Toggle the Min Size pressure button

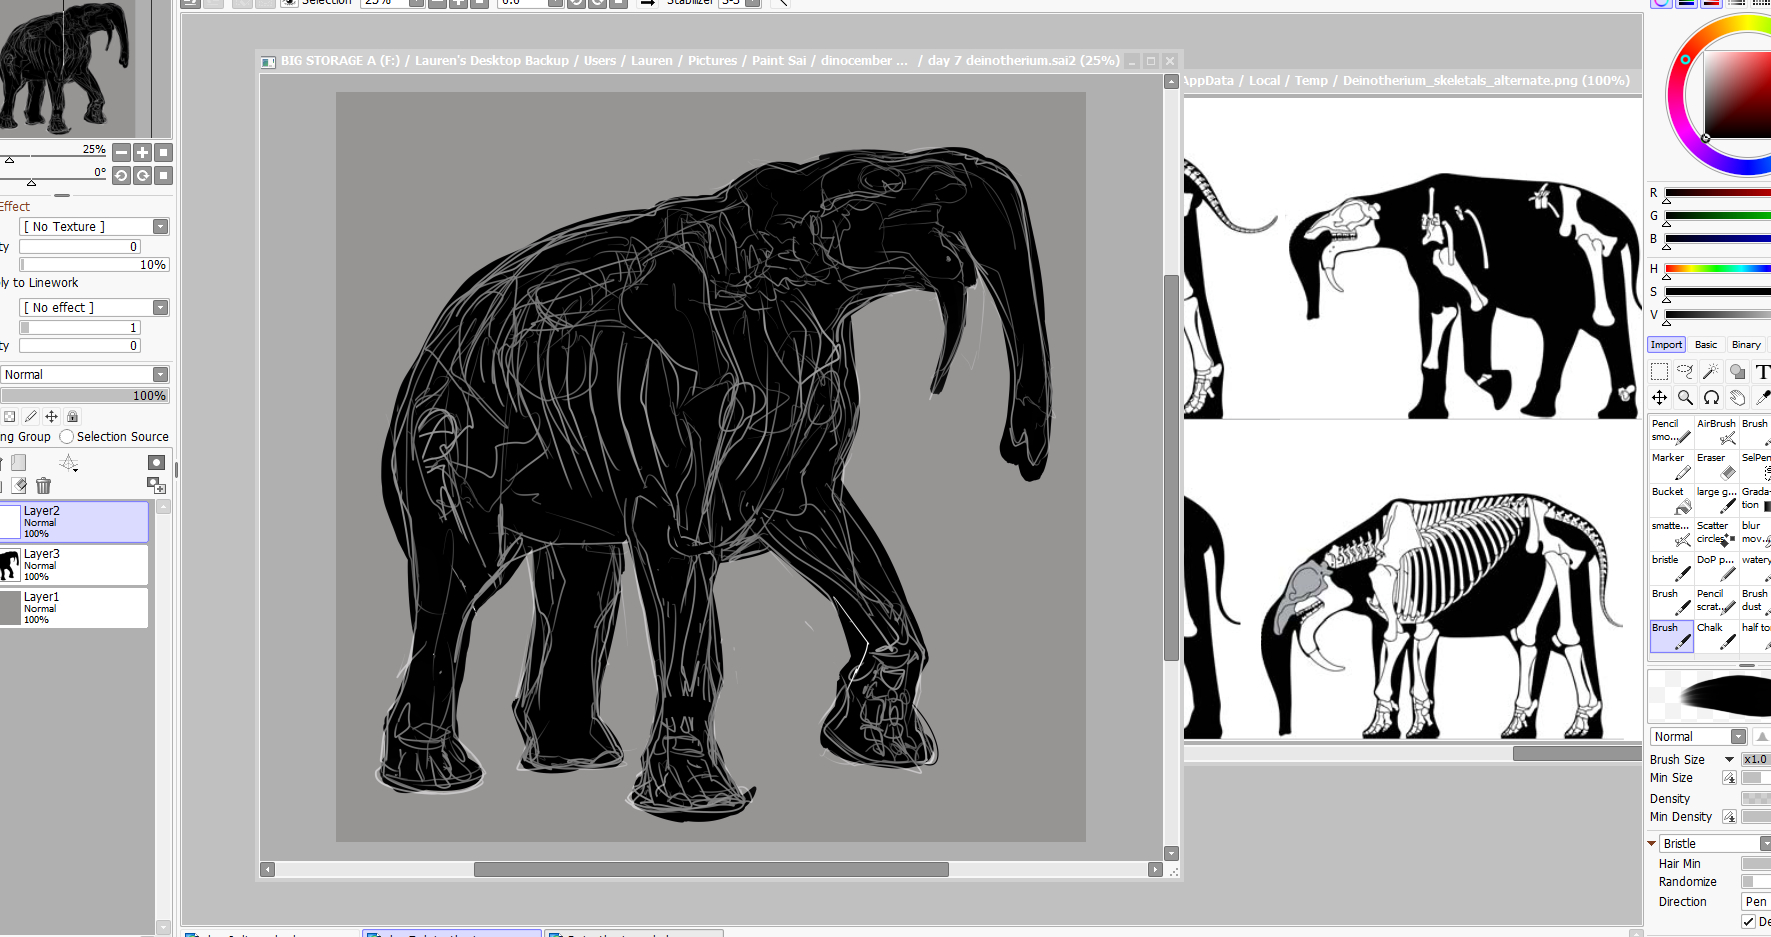1729,778
